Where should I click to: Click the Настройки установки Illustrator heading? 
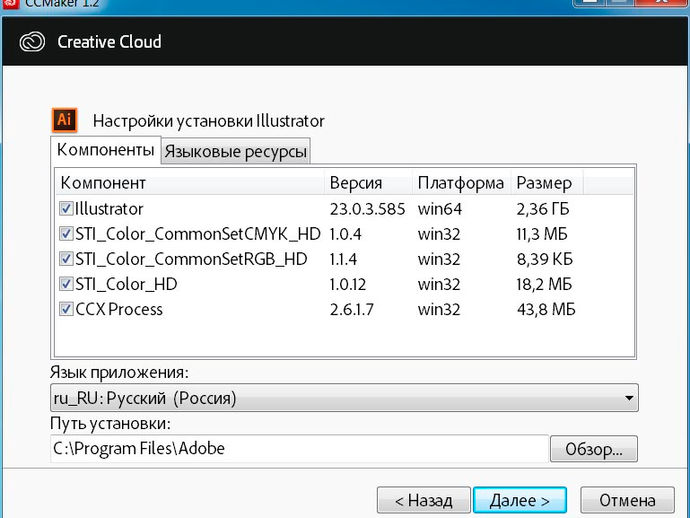pyautogui.click(x=209, y=121)
